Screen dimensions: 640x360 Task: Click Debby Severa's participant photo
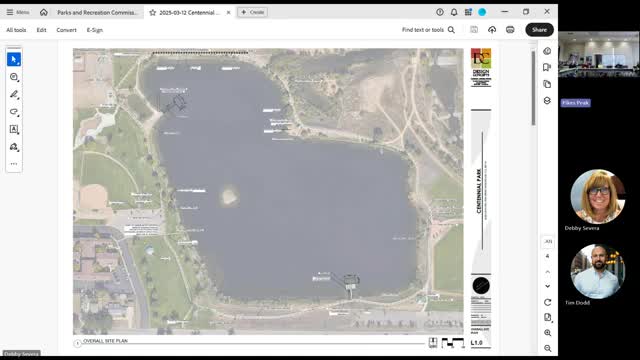pos(598,197)
